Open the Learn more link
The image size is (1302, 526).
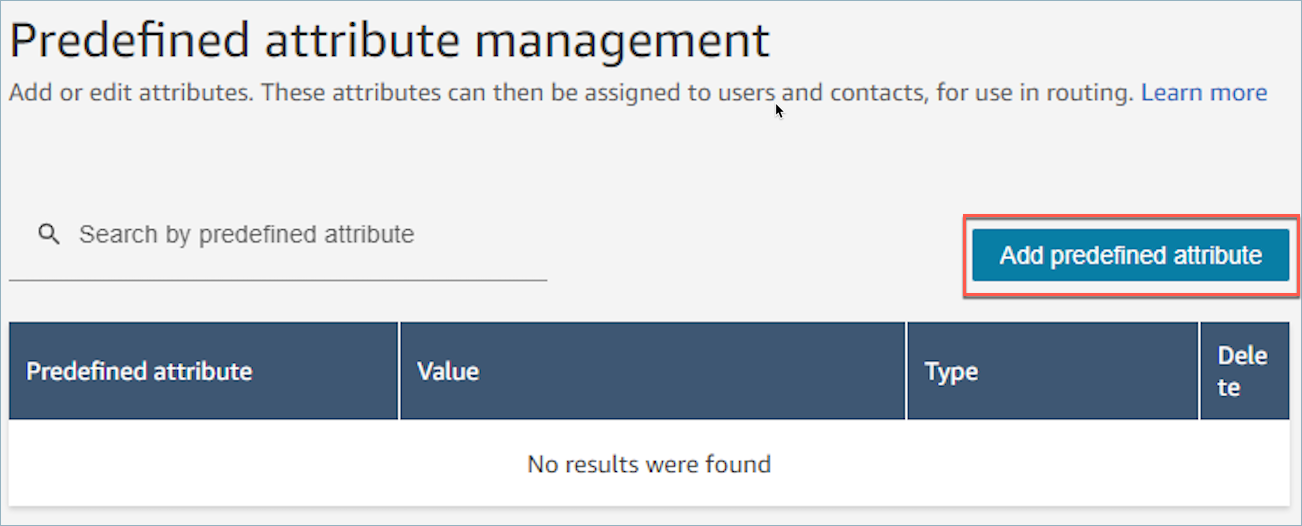[1204, 93]
